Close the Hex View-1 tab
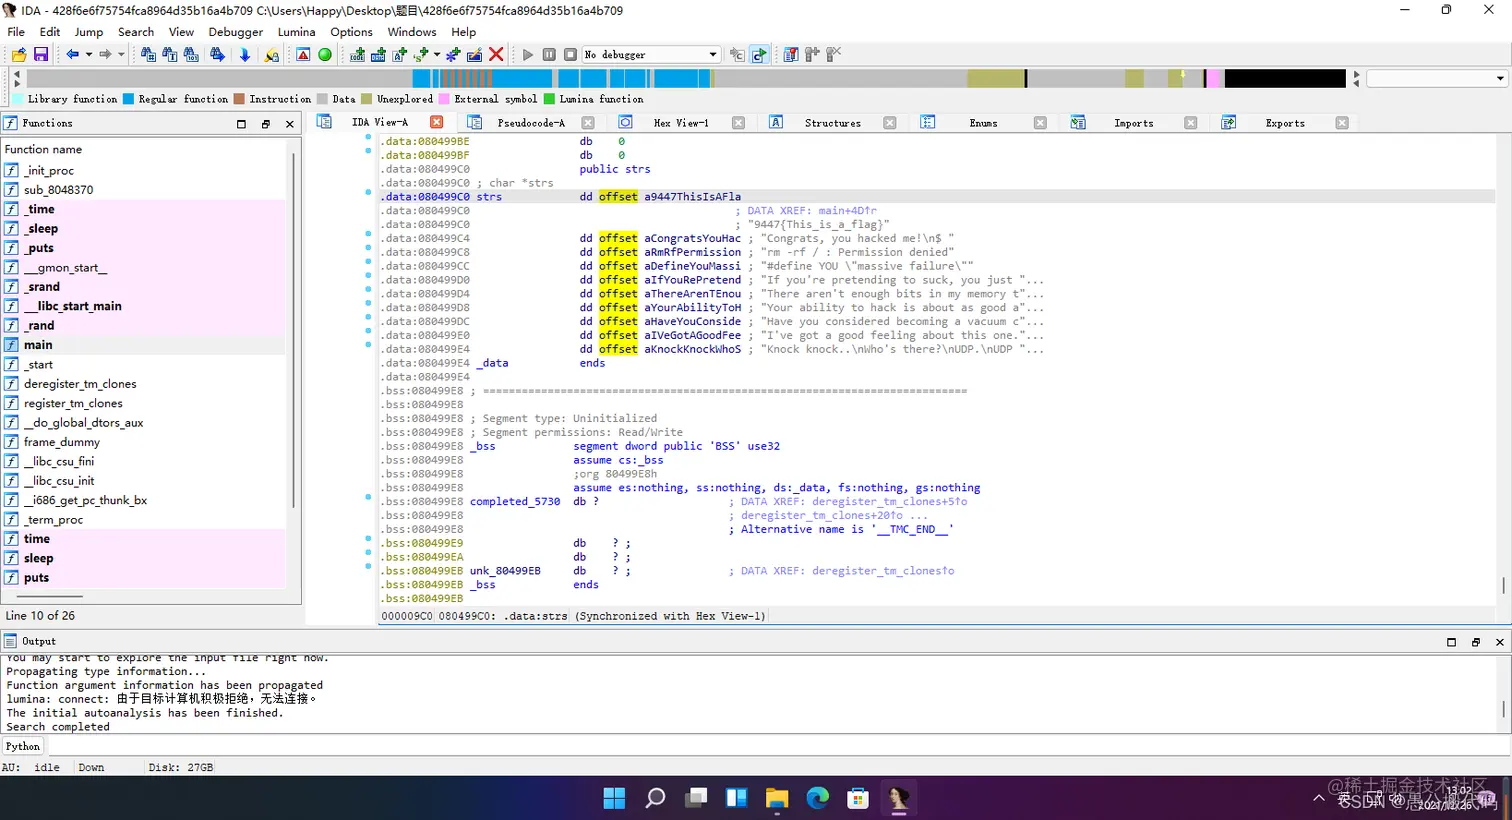This screenshot has height=820, width=1512. (x=738, y=123)
